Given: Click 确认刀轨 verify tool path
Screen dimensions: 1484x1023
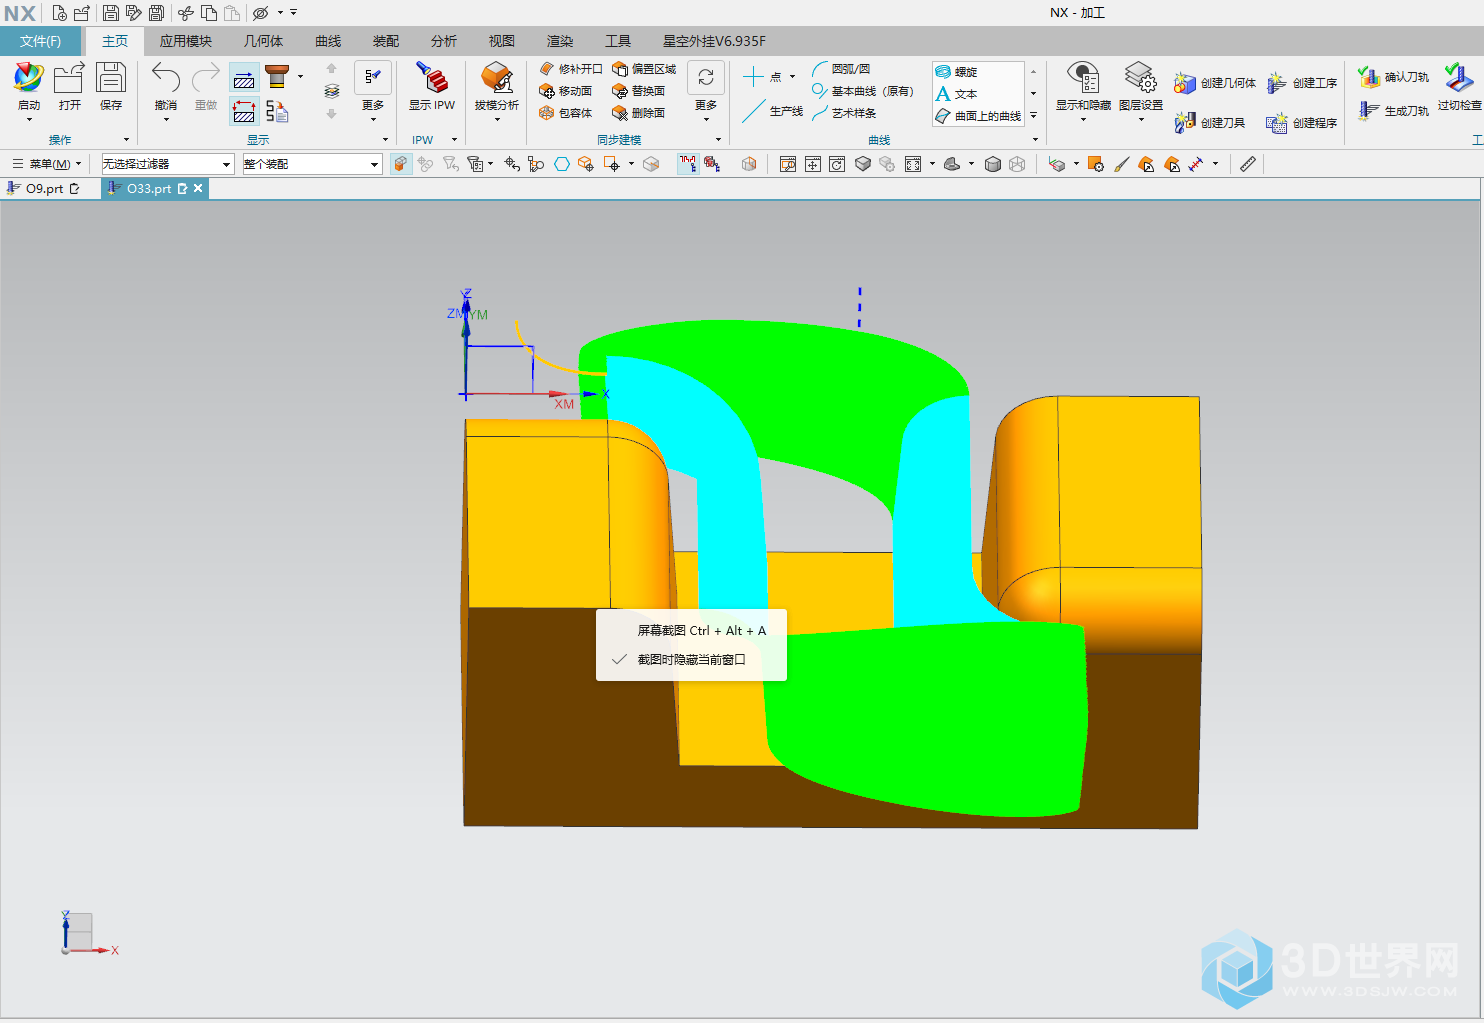Looking at the screenshot, I should [x=1394, y=77].
